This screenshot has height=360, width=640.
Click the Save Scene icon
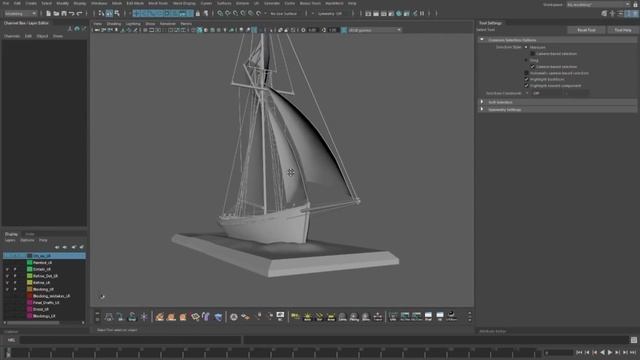click(64, 13)
